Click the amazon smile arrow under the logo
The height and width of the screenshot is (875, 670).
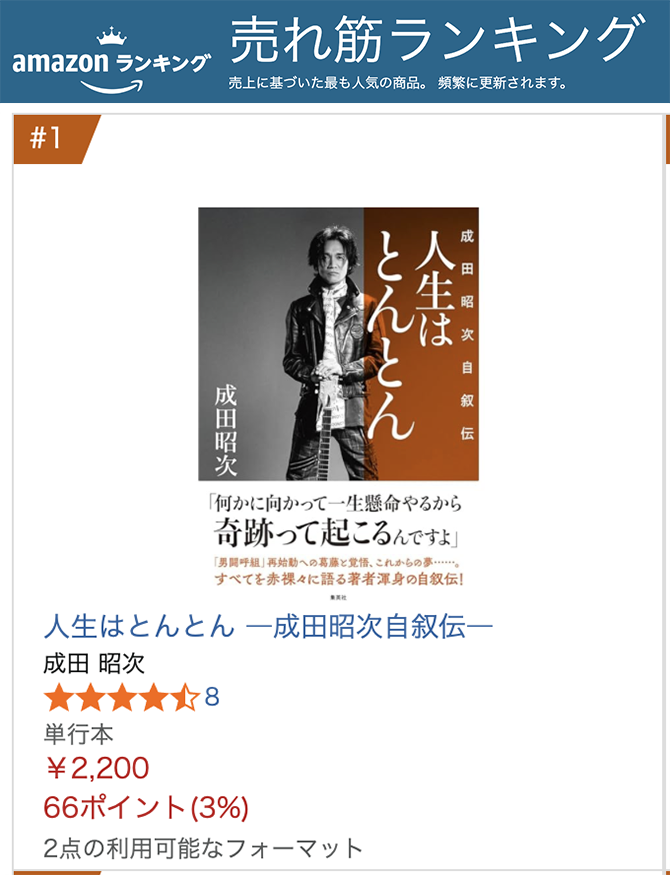(112, 85)
